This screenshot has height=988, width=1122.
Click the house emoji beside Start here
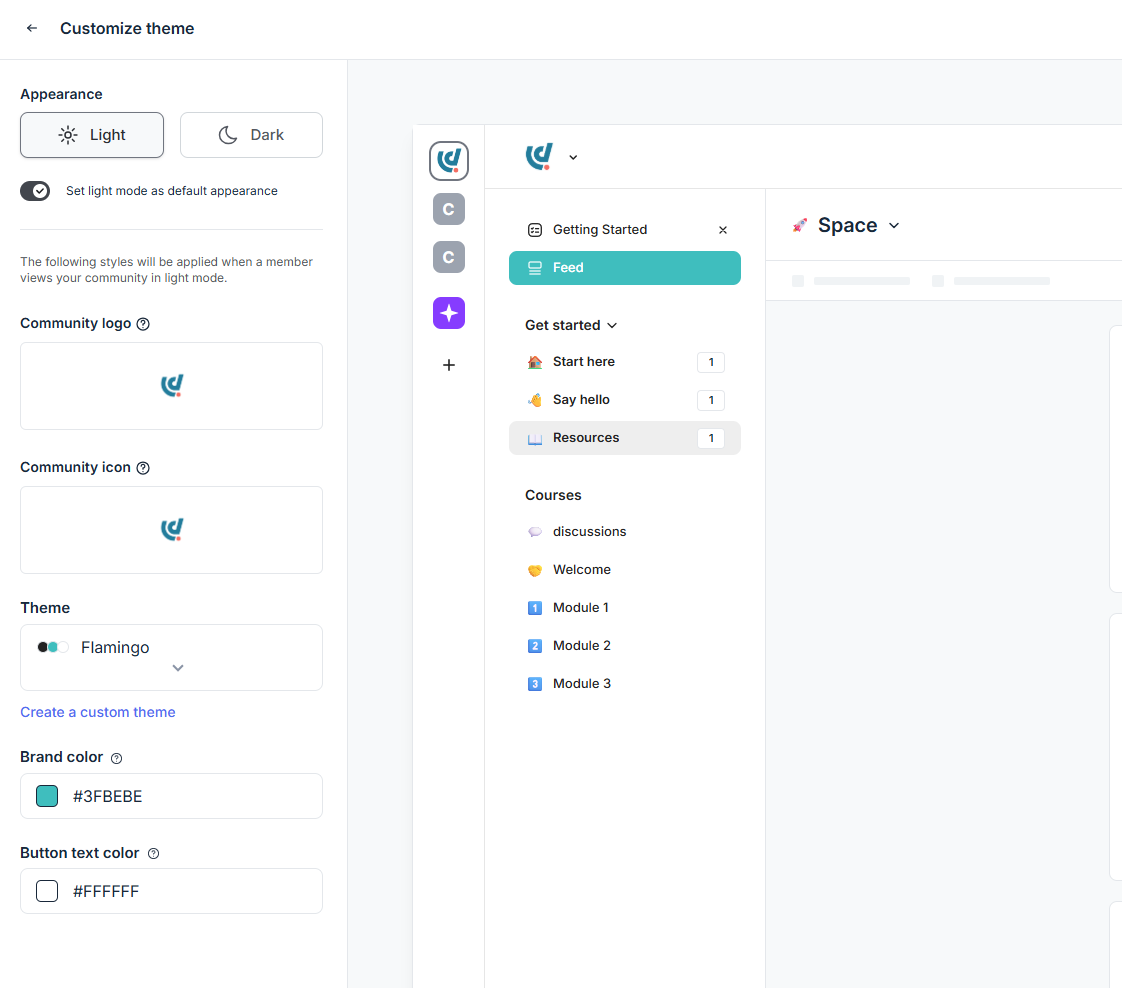tap(535, 362)
